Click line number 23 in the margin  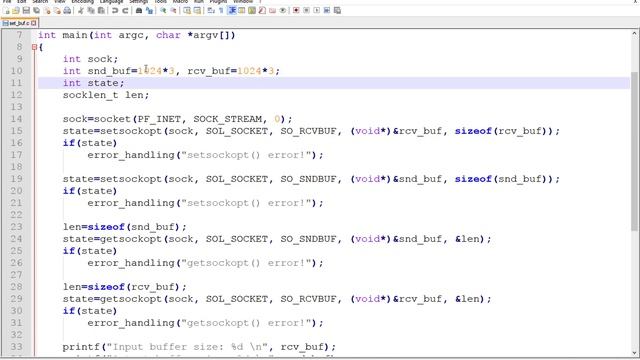click(16, 227)
